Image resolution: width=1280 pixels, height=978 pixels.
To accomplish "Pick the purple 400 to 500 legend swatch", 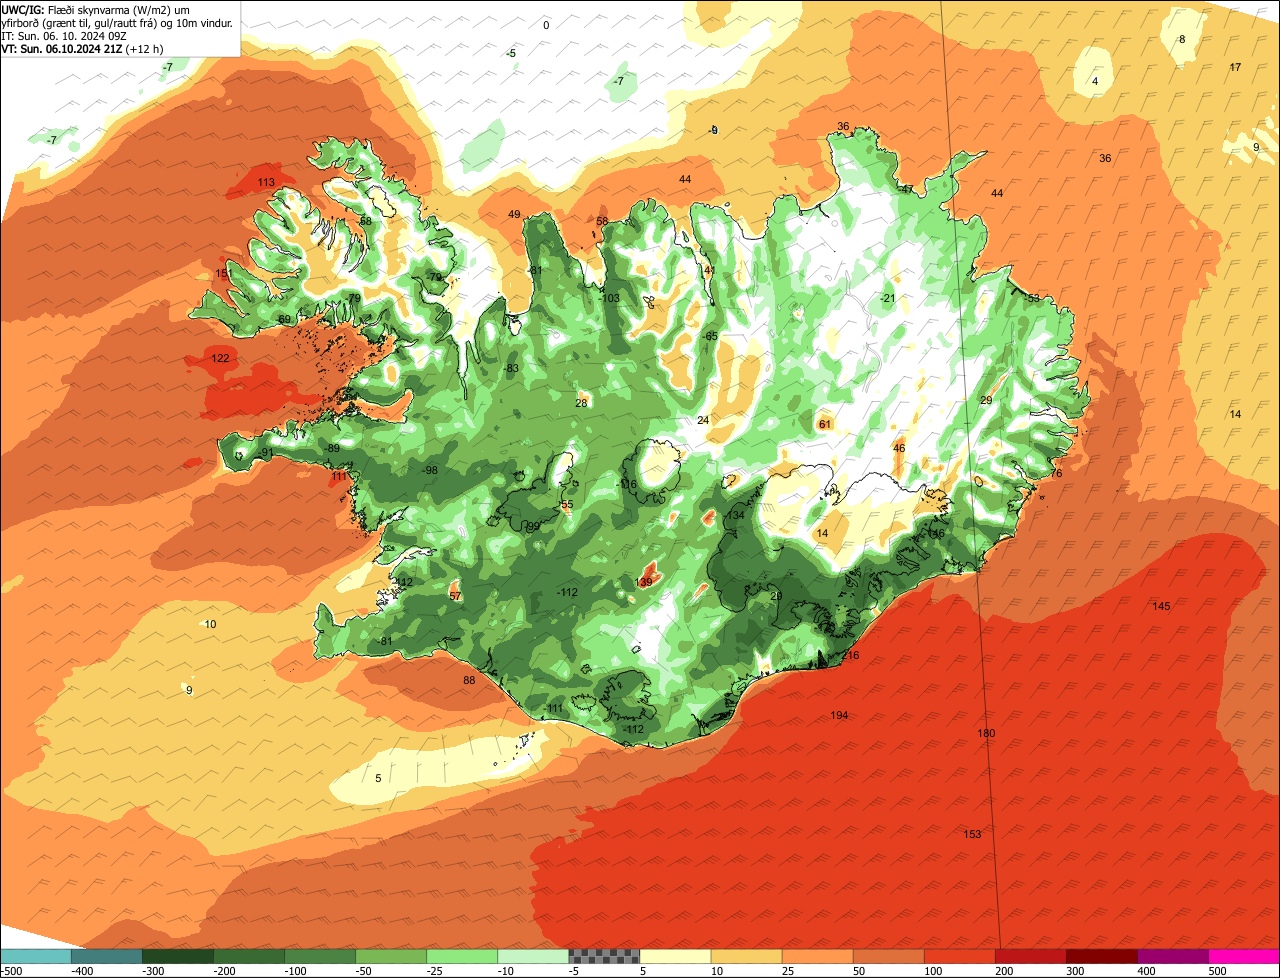I will [1172, 956].
